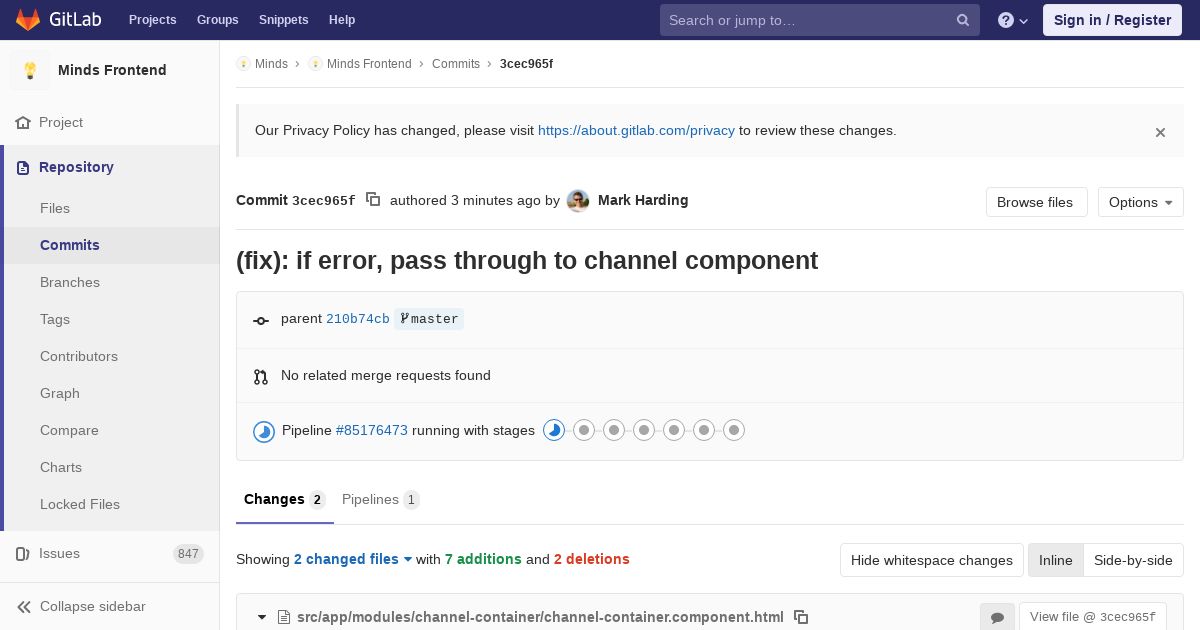The height and width of the screenshot is (630, 1200).
Task: Go to Branches in the sidebar
Action: point(70,282)
